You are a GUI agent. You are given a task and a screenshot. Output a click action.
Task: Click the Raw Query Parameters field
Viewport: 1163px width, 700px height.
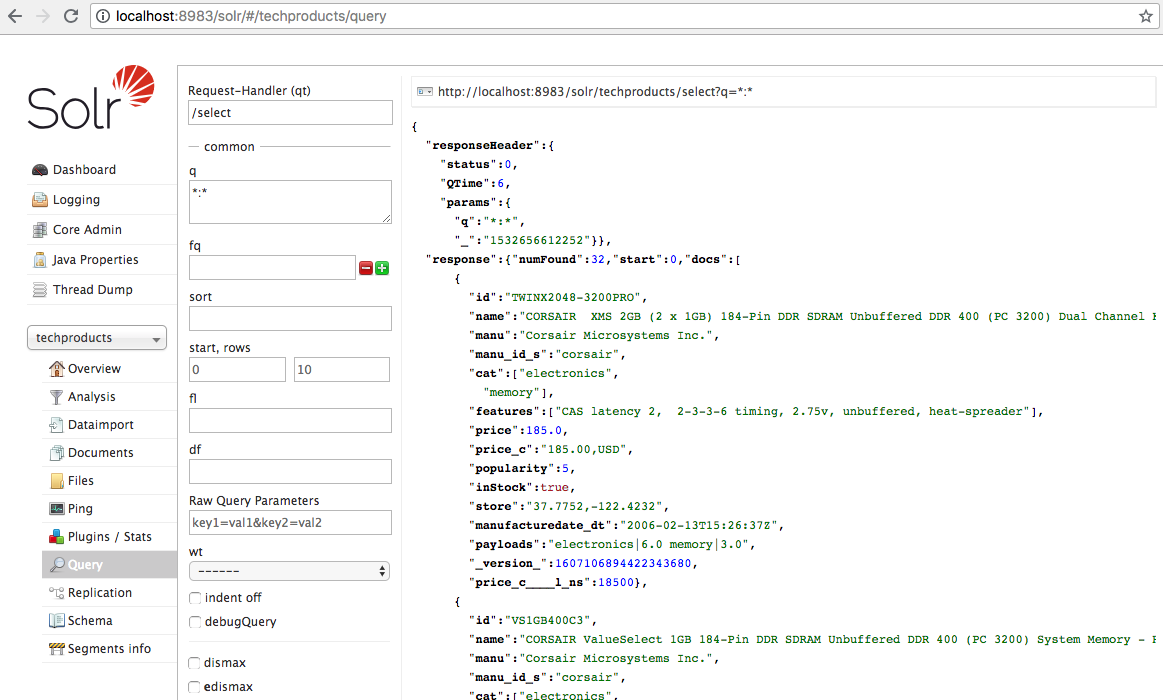(290, 523)
